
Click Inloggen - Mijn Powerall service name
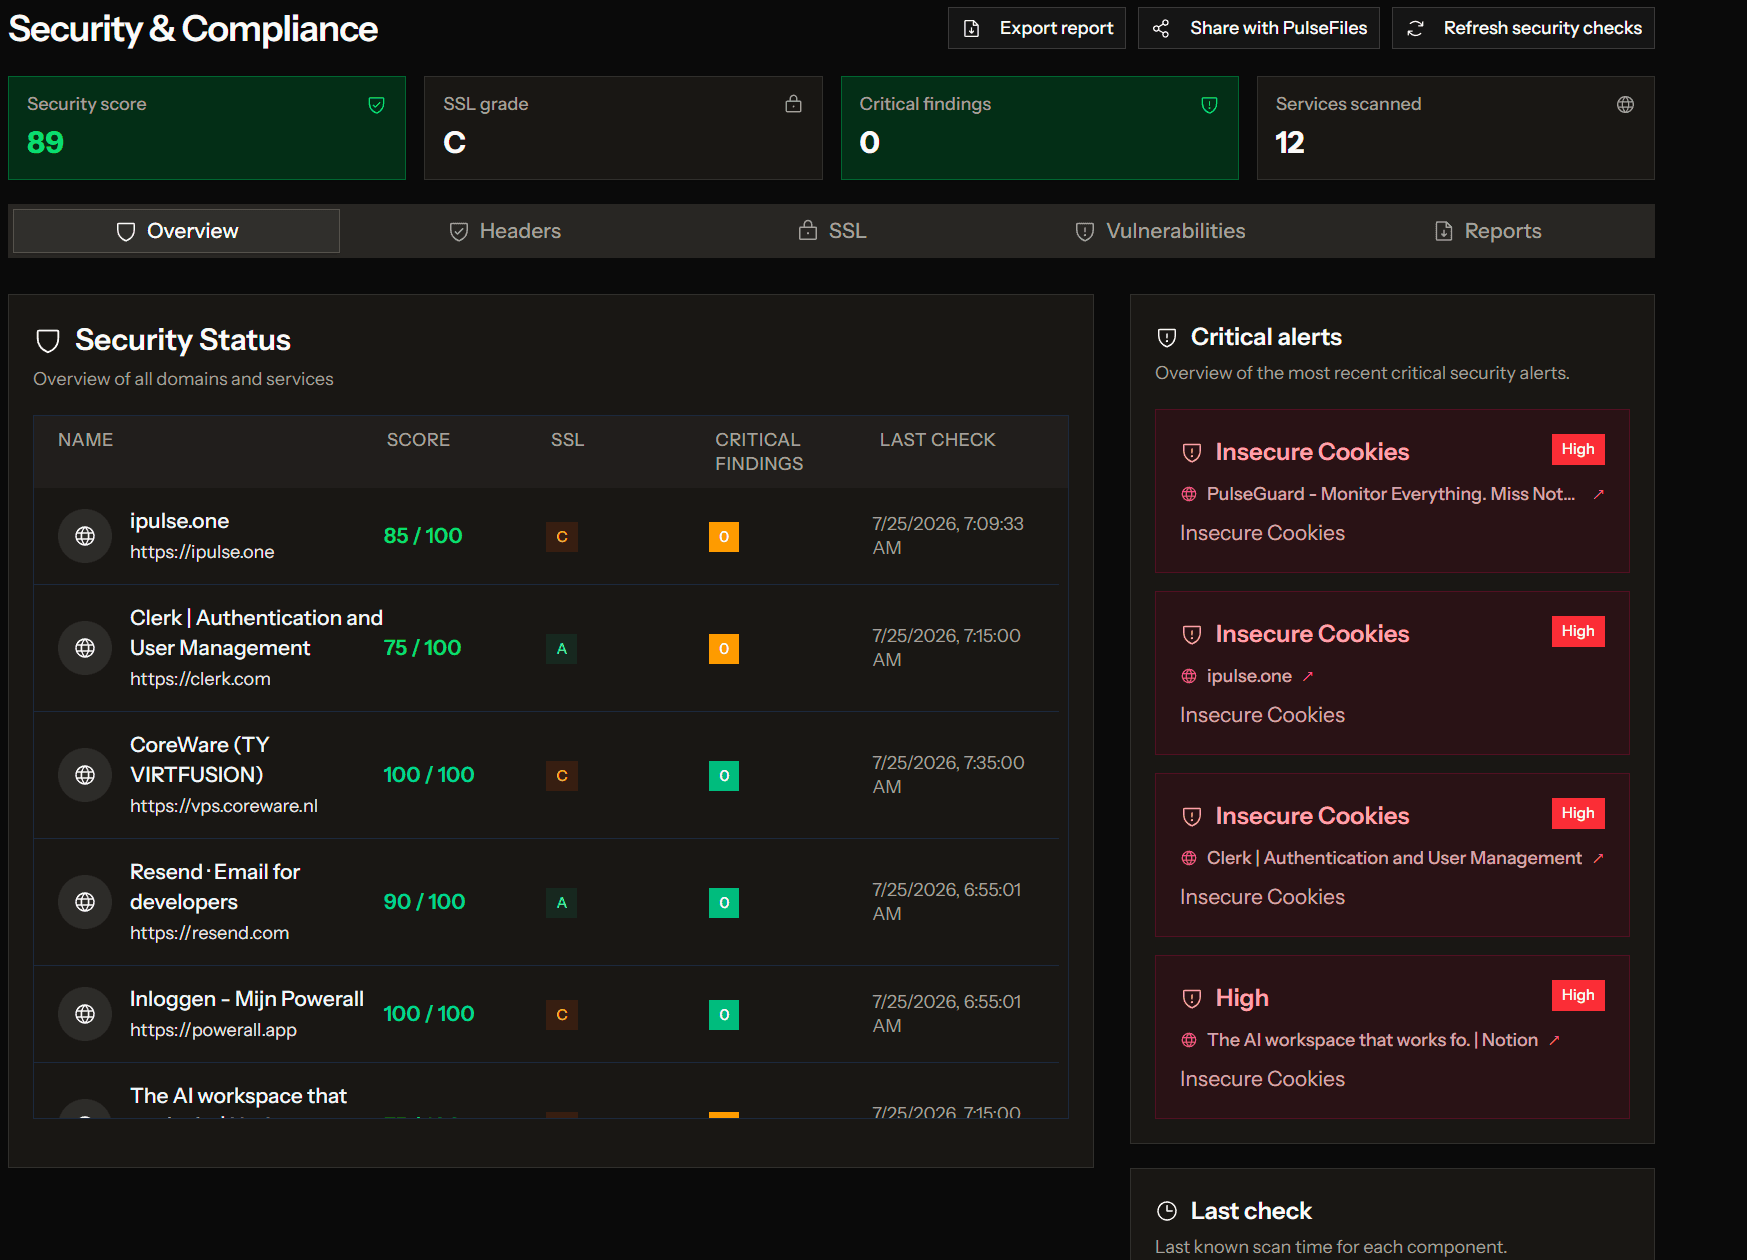(247, 999)
